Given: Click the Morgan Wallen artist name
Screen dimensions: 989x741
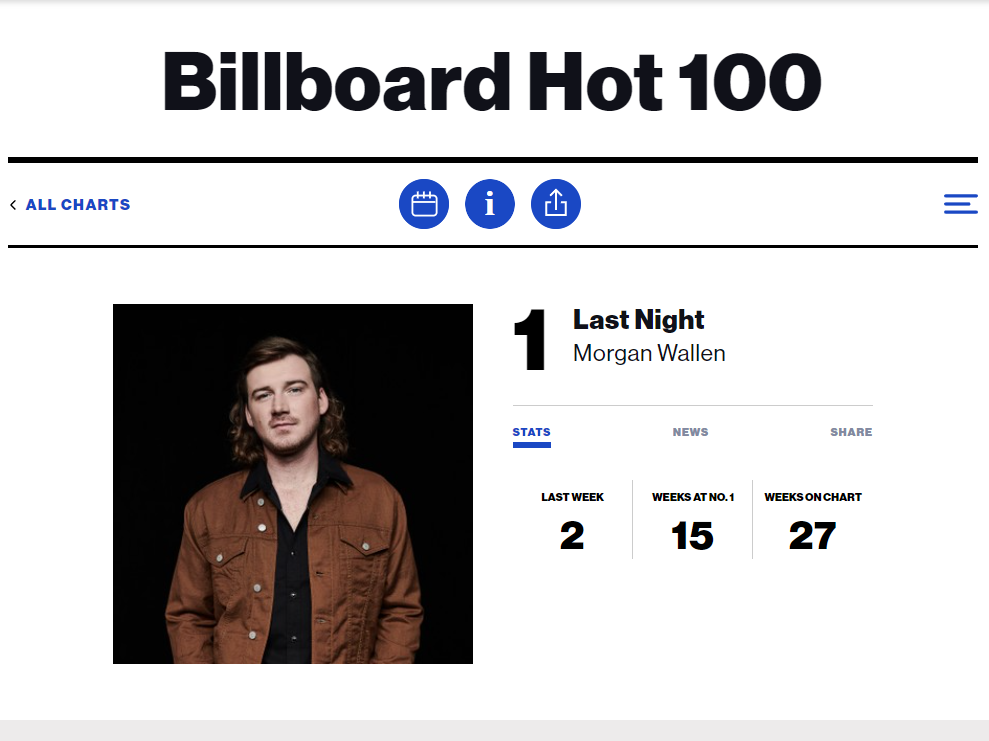Looking at the screenshot, I should coord(649,353).
